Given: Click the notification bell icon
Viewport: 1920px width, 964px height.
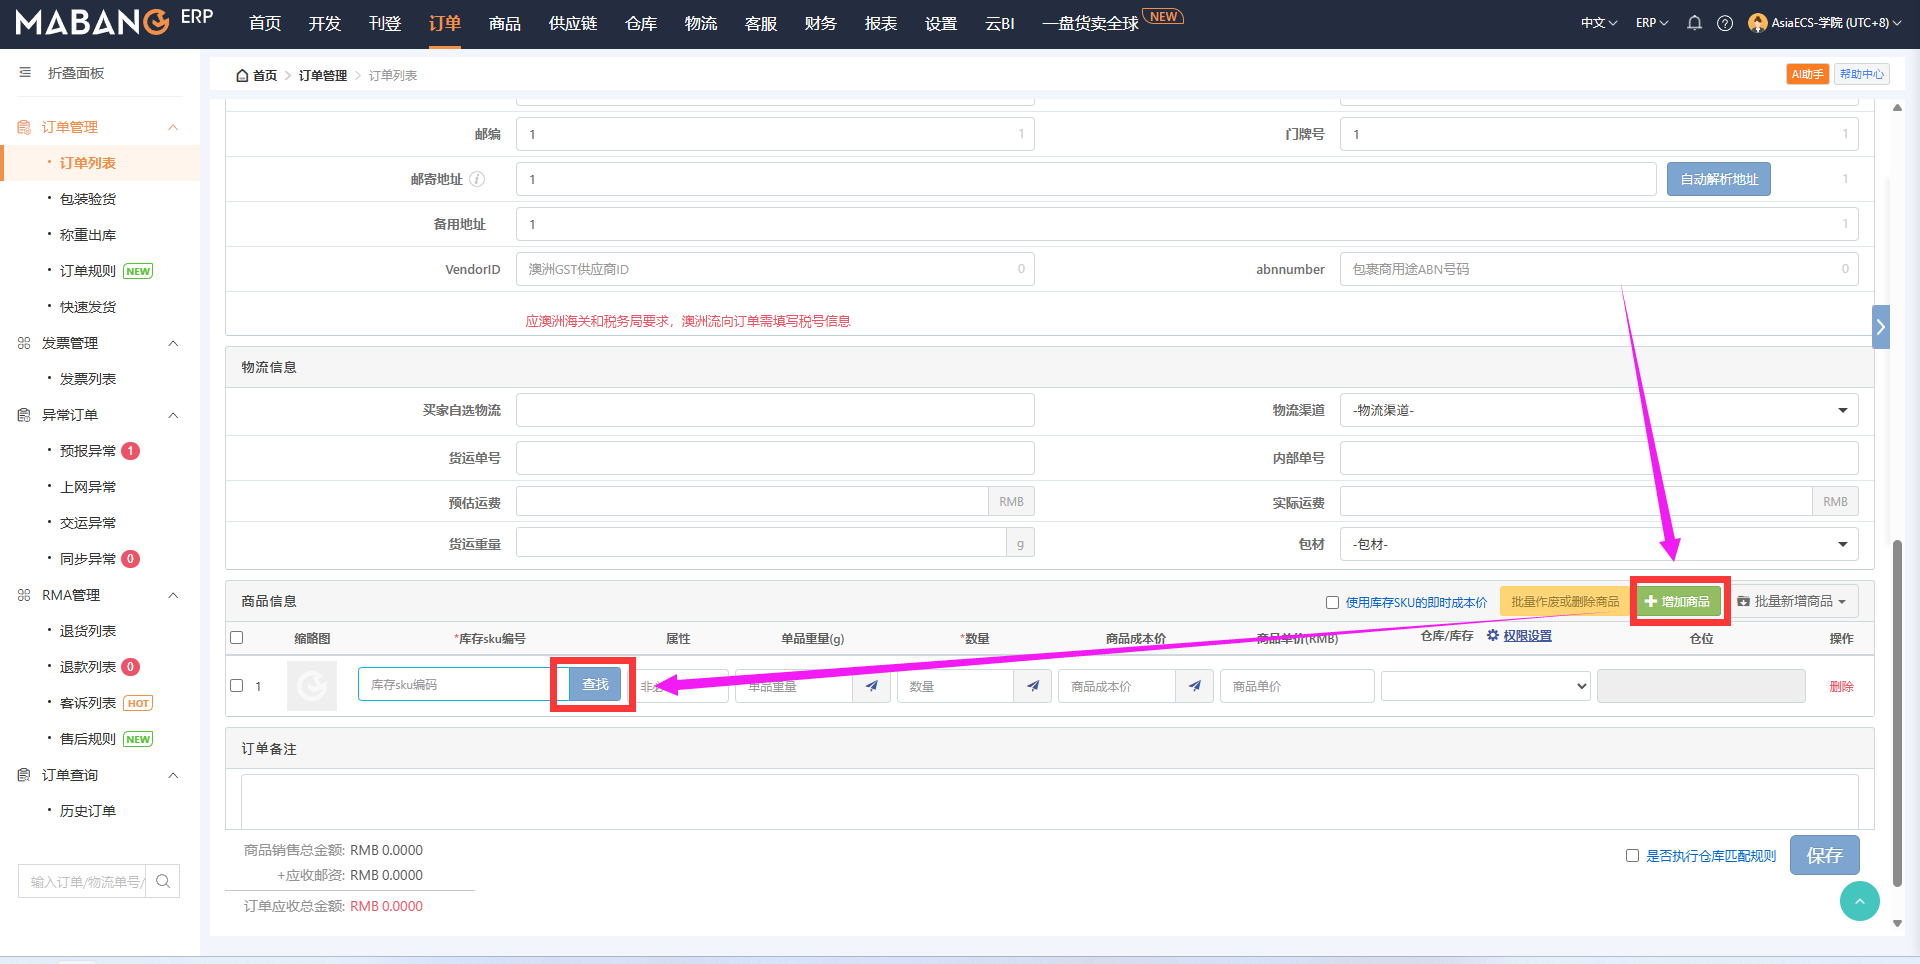Looking at the screenshot, I should point(1694,23).
